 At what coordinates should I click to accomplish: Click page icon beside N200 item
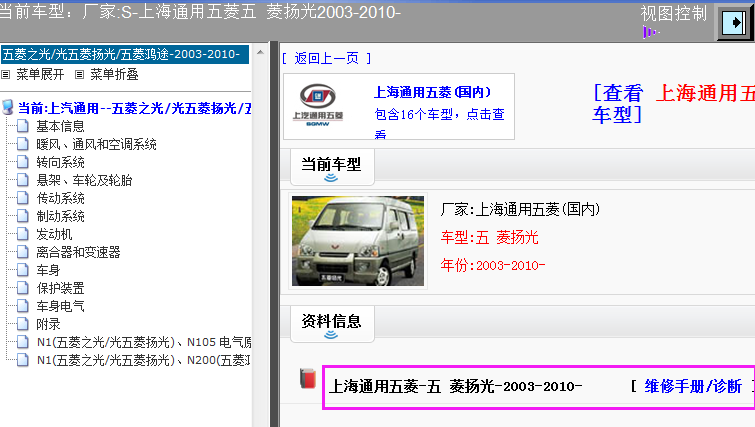tap(23, 360)
